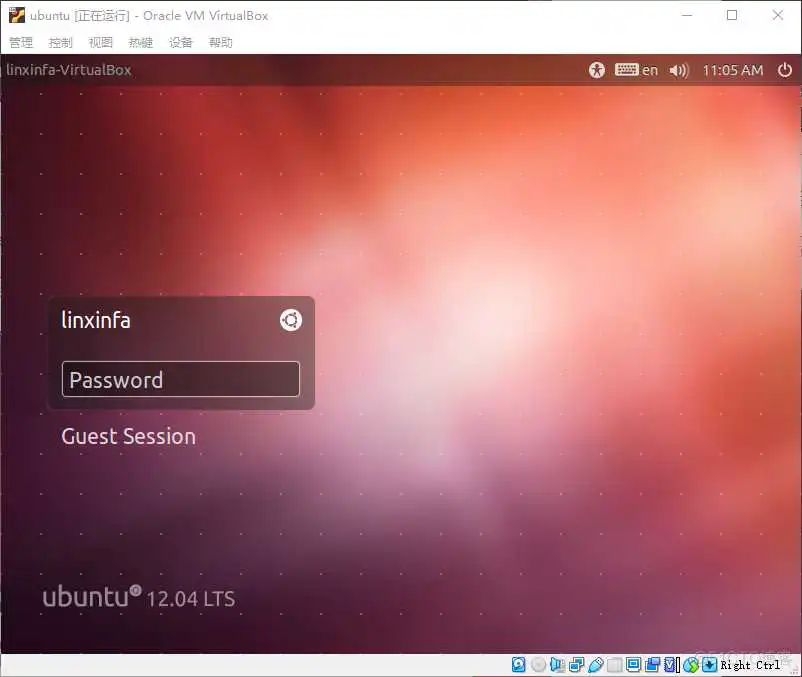Click the network status icon in status bar

click(x=576, y=664)
